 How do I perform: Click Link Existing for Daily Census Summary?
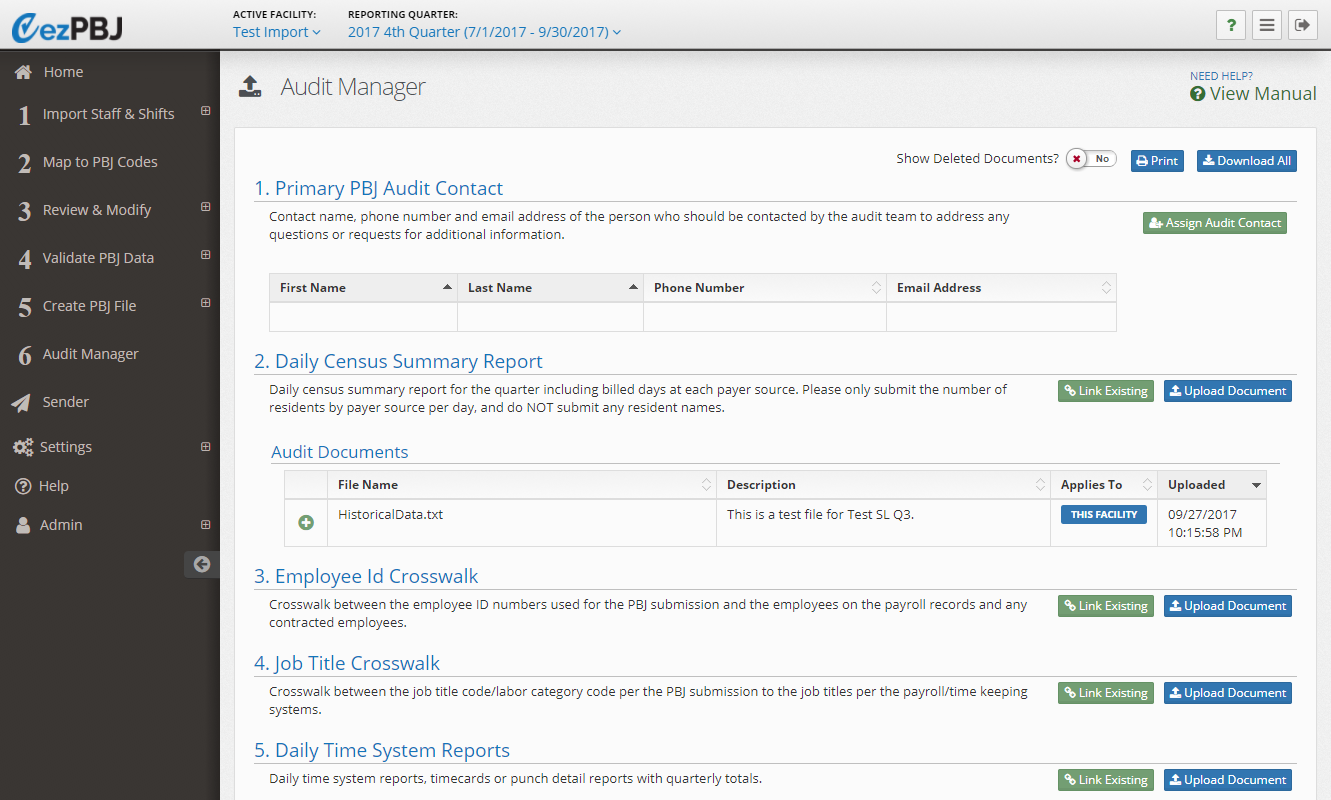pyautogui.click(x=1106, y=391)
